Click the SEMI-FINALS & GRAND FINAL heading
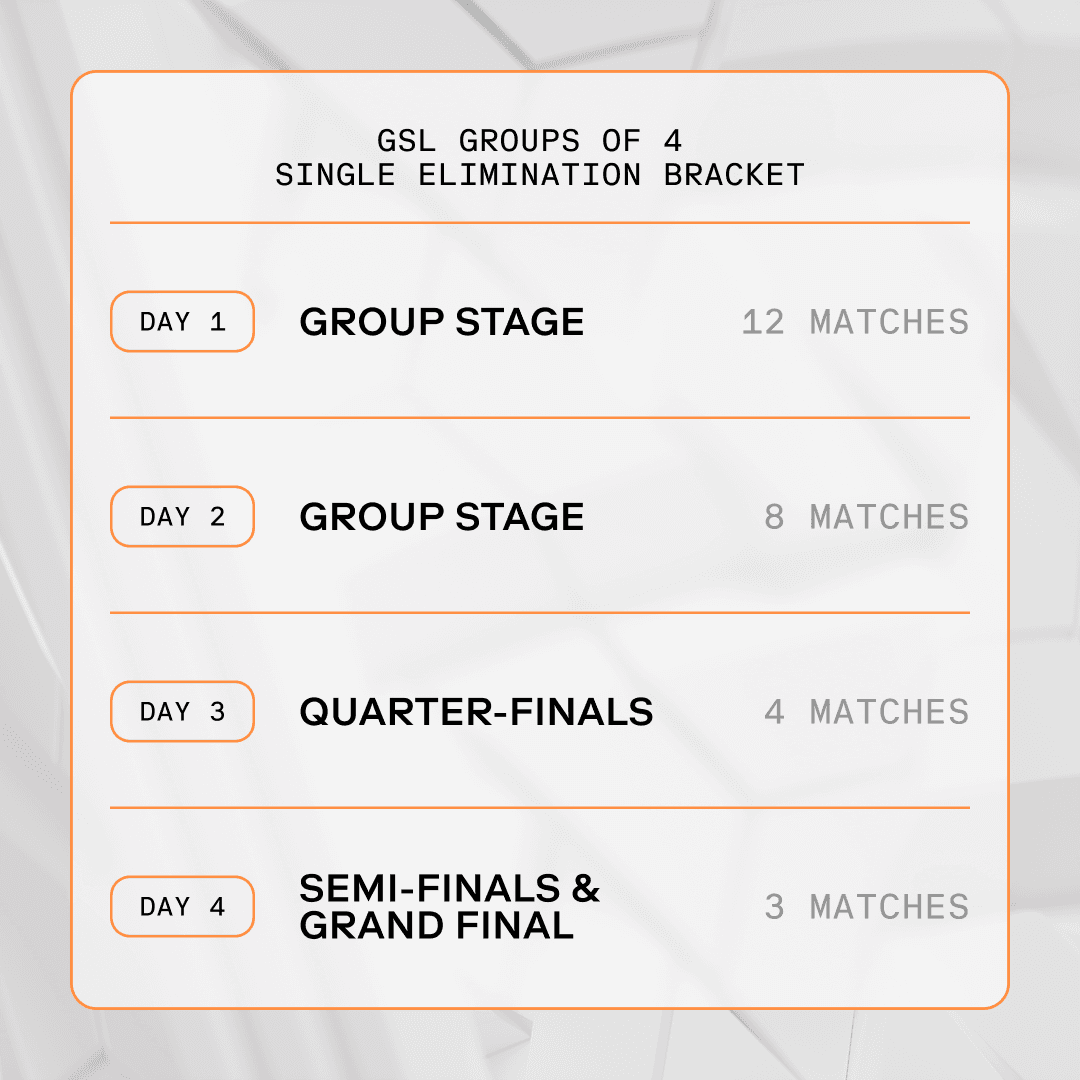Image resolution: width=1080 pixels, height=1080 pixels. [449, 906]
